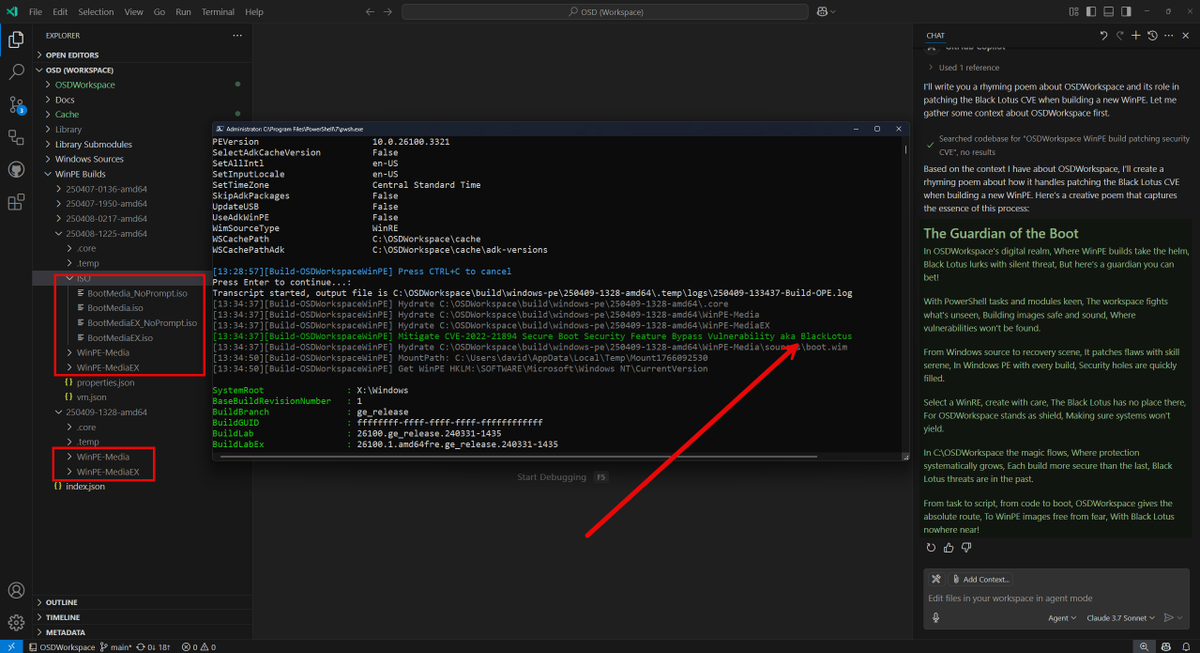The image size is (1200, 653).
Task: Open the Terminal menu
Action: click(217, 12)
